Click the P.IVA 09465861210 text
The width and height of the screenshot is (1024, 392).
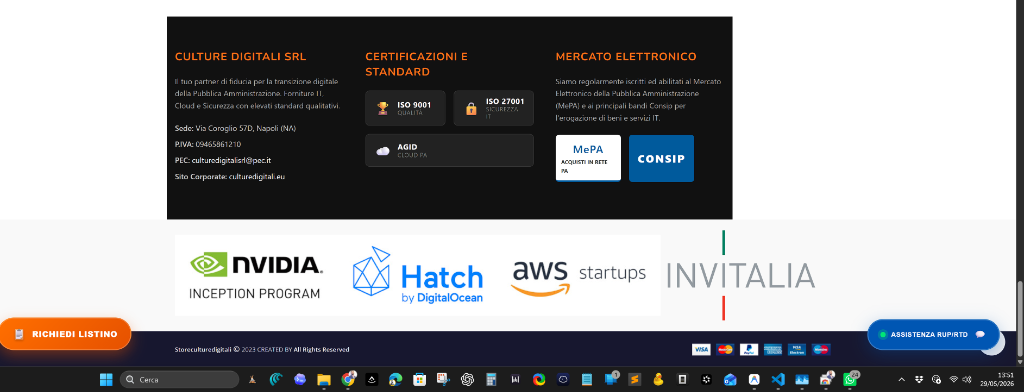tap(208, 144)
